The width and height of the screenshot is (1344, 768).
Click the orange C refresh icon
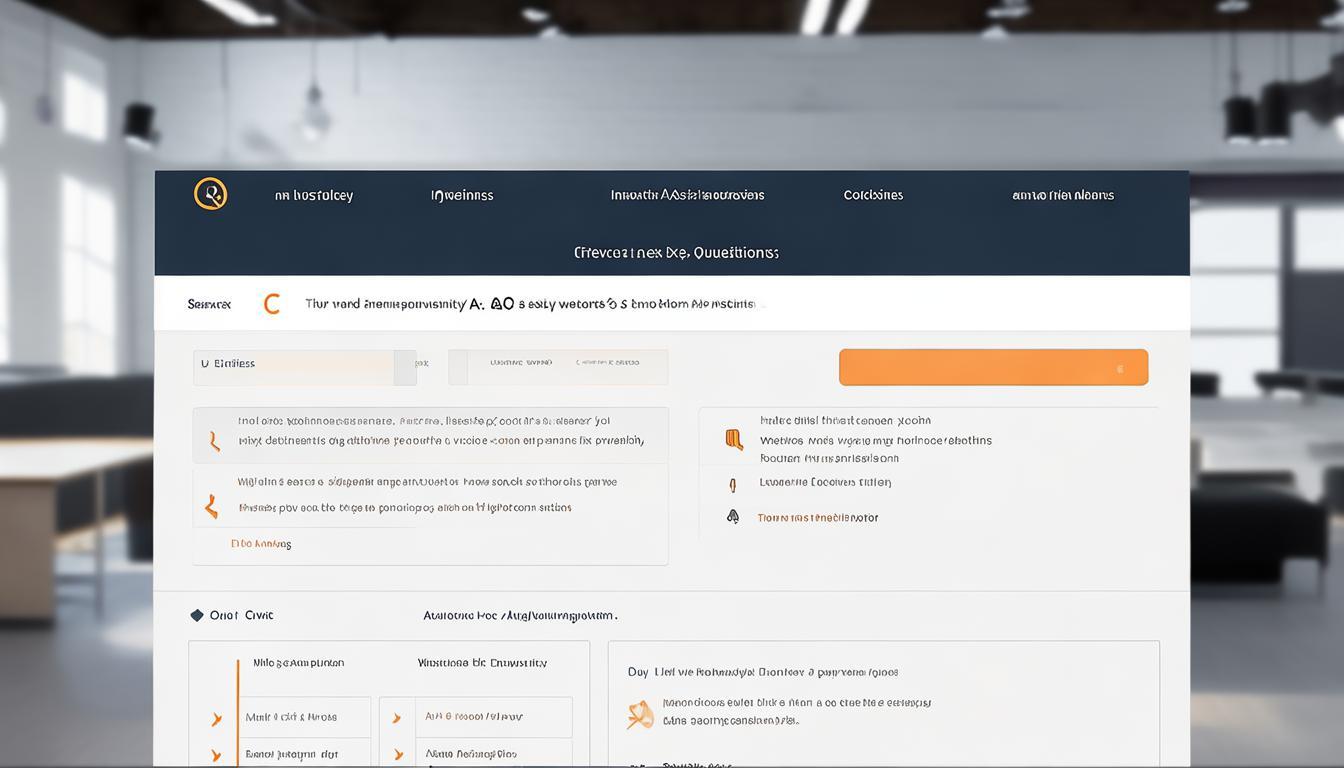(271, 304)
